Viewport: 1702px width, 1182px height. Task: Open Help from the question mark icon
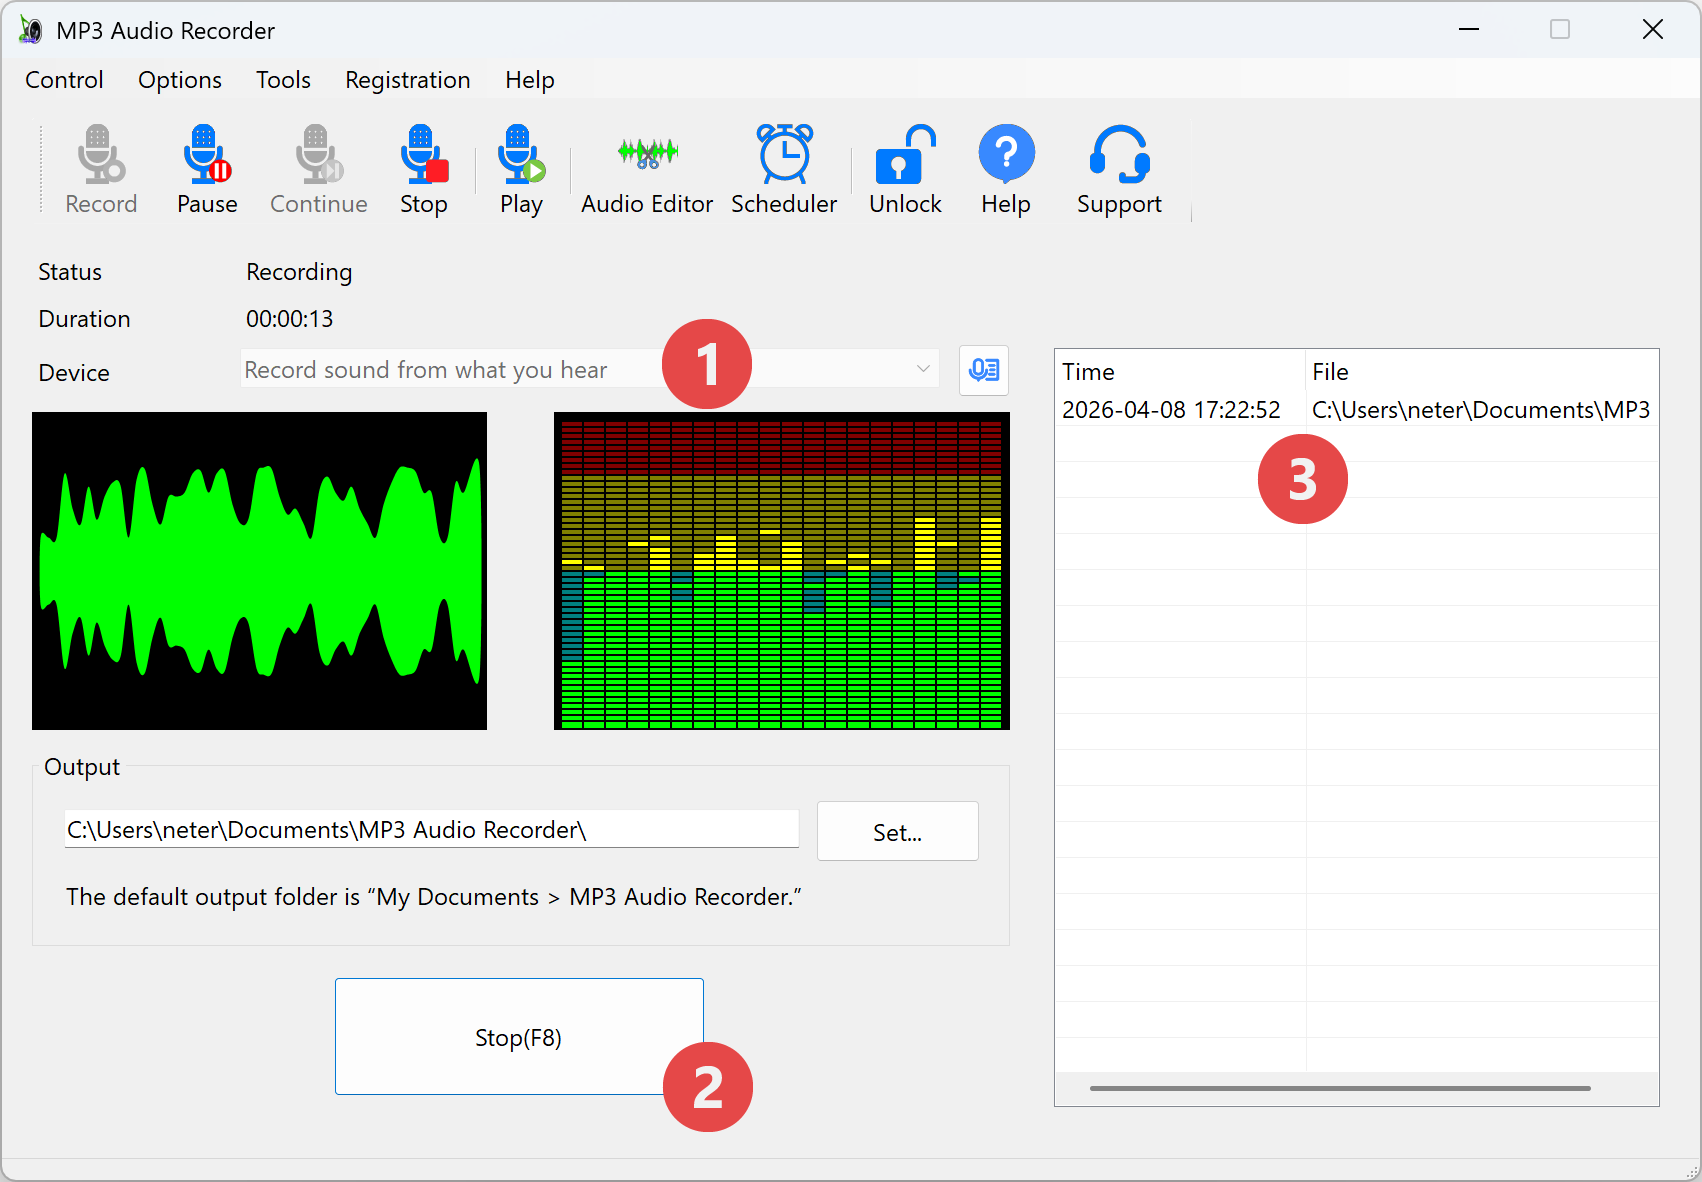click(x=1006, y=169)
